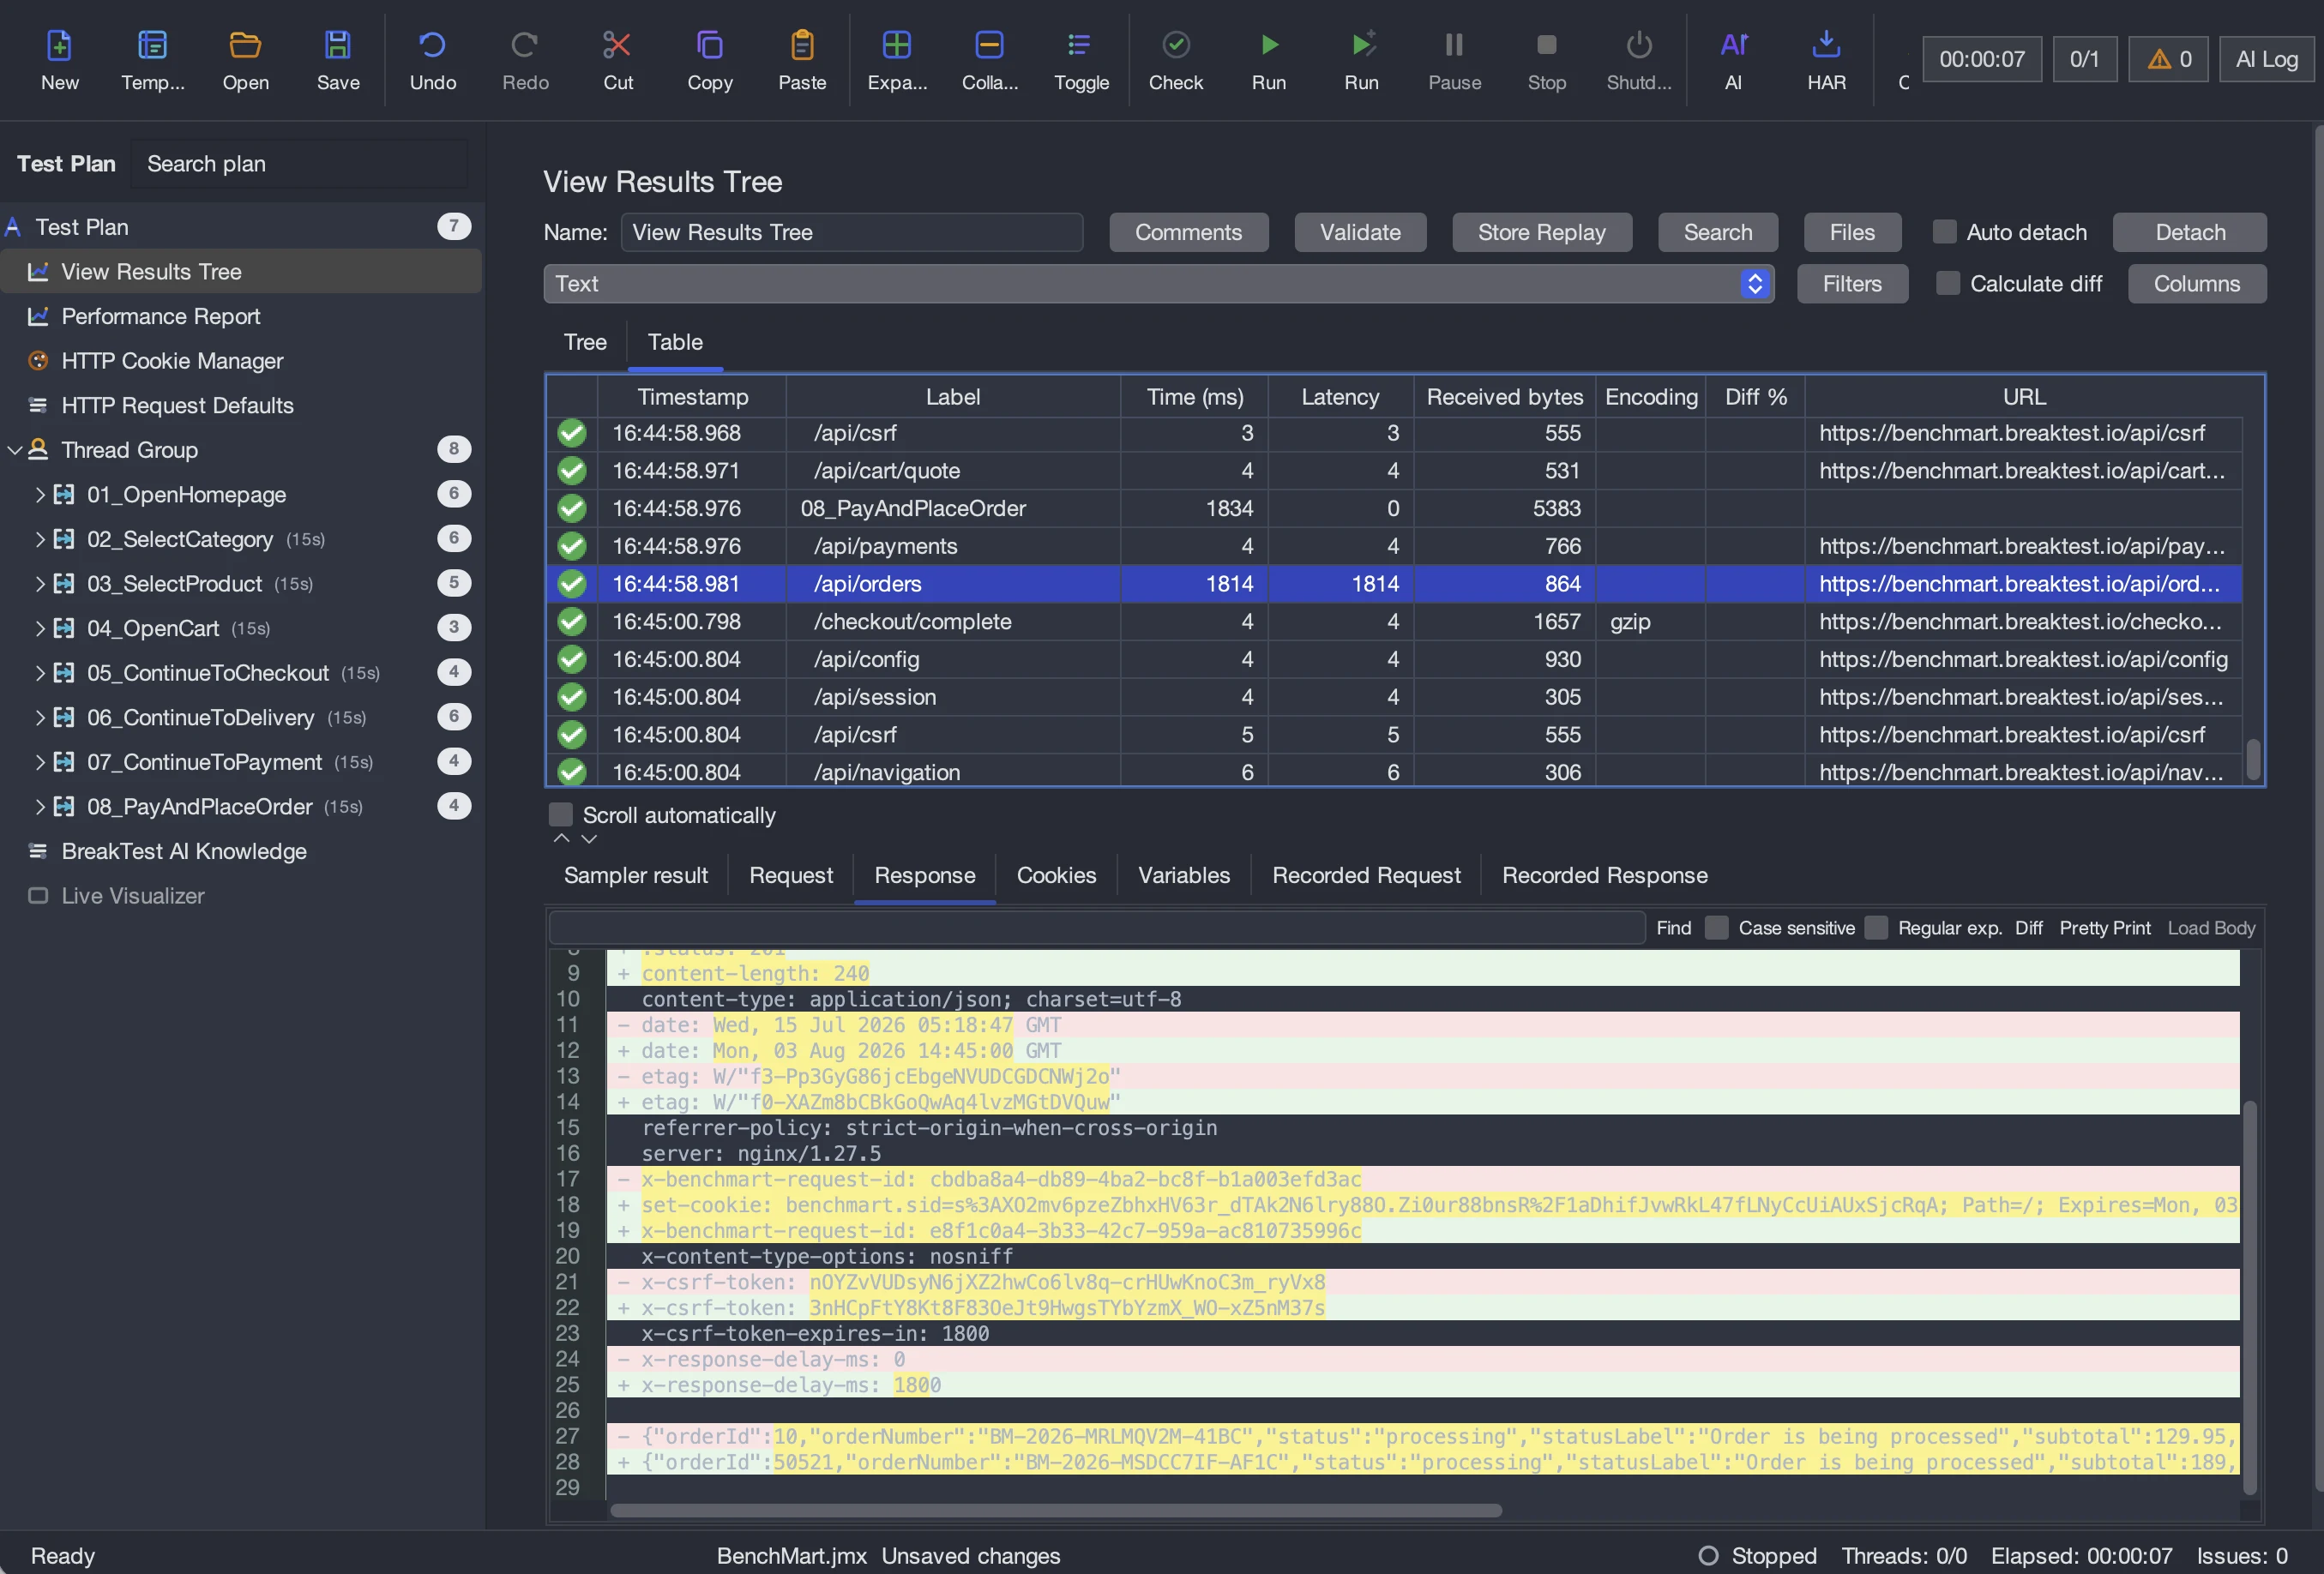The height and width of the screenshot is (1574, 2324).
Task: Click the first green Run play icon
Action: 1268,45
